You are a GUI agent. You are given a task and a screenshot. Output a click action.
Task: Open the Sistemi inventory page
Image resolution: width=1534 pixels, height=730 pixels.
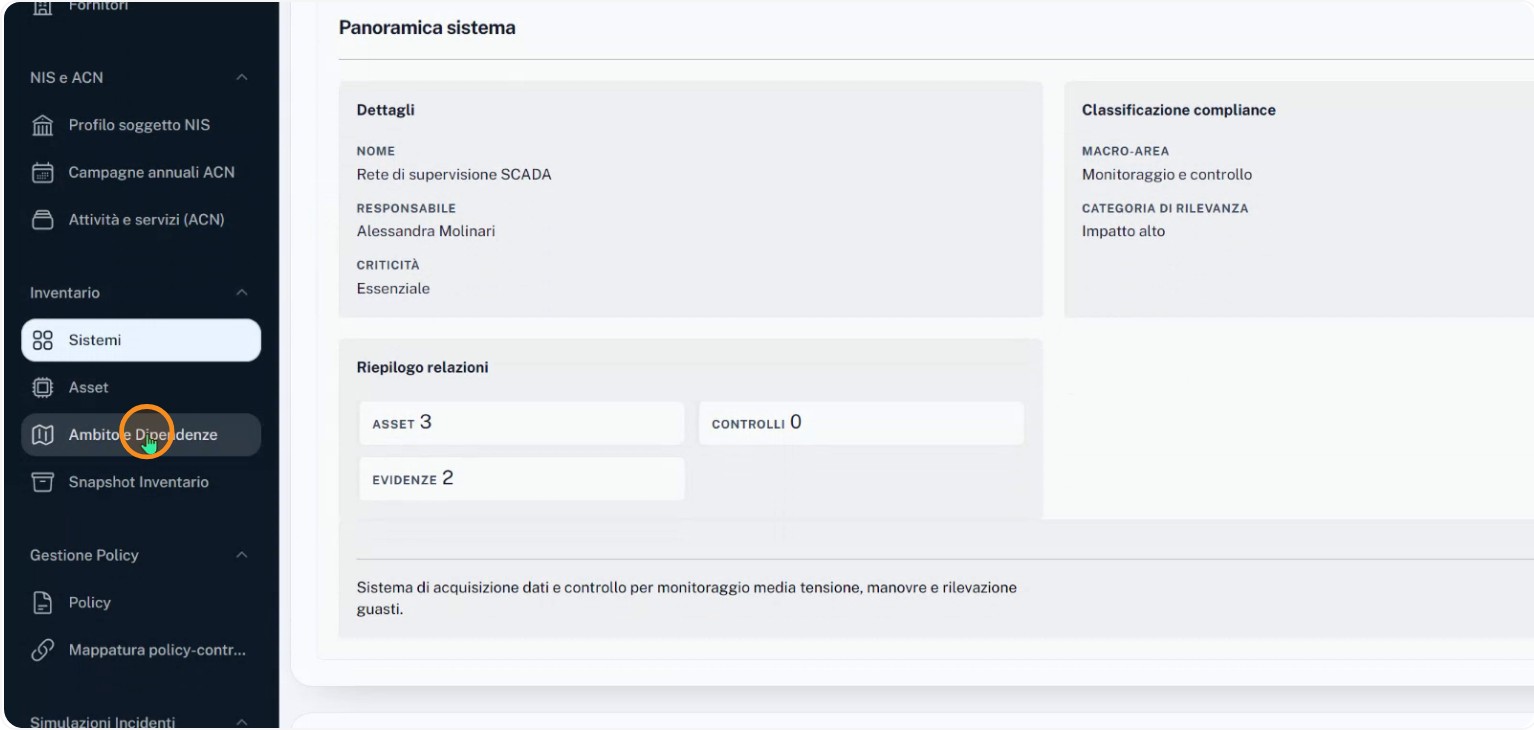141,340
